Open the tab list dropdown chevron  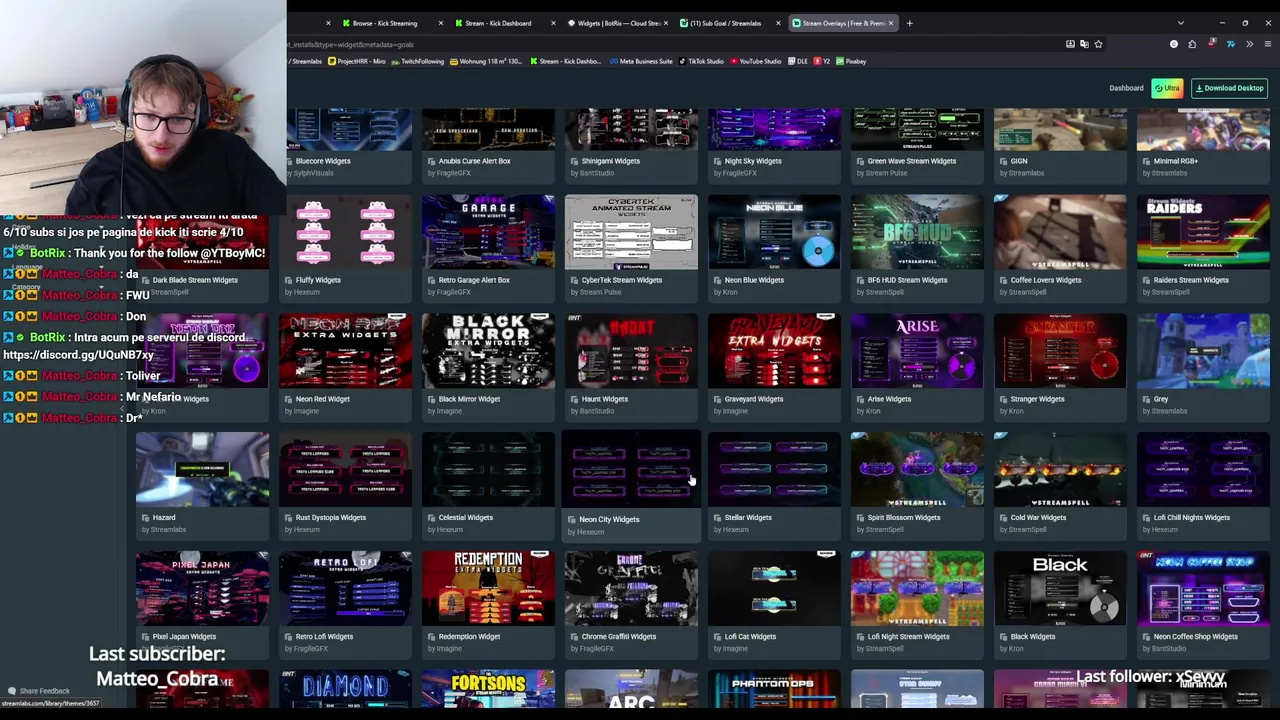(1180, 23)
